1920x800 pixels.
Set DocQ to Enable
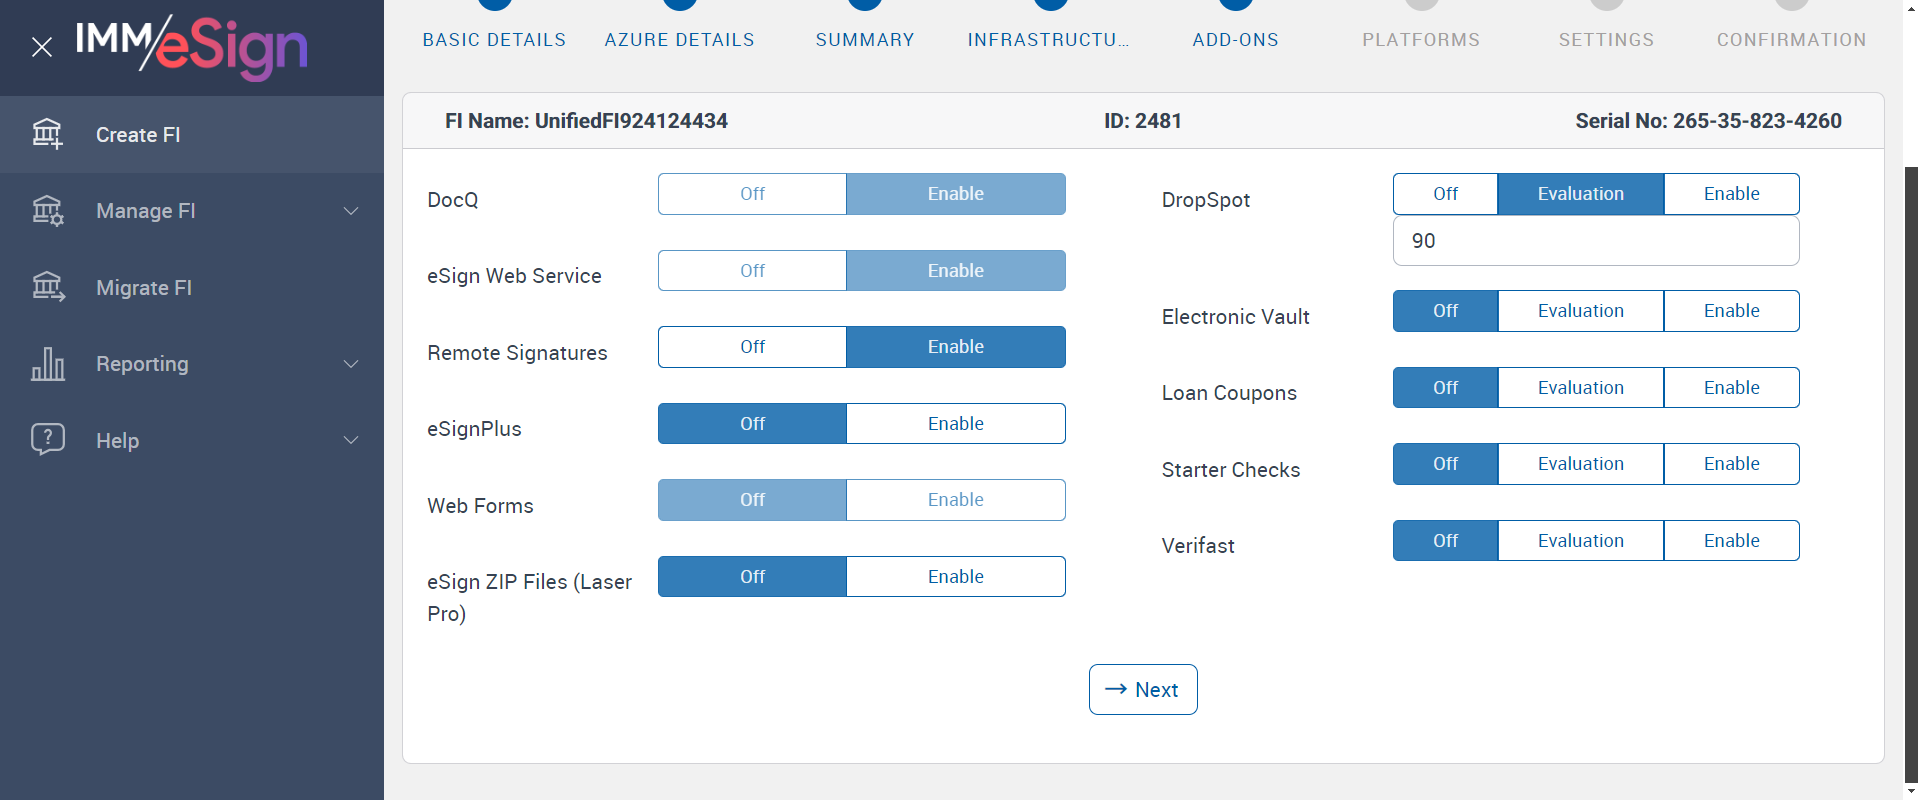[956, 194]
